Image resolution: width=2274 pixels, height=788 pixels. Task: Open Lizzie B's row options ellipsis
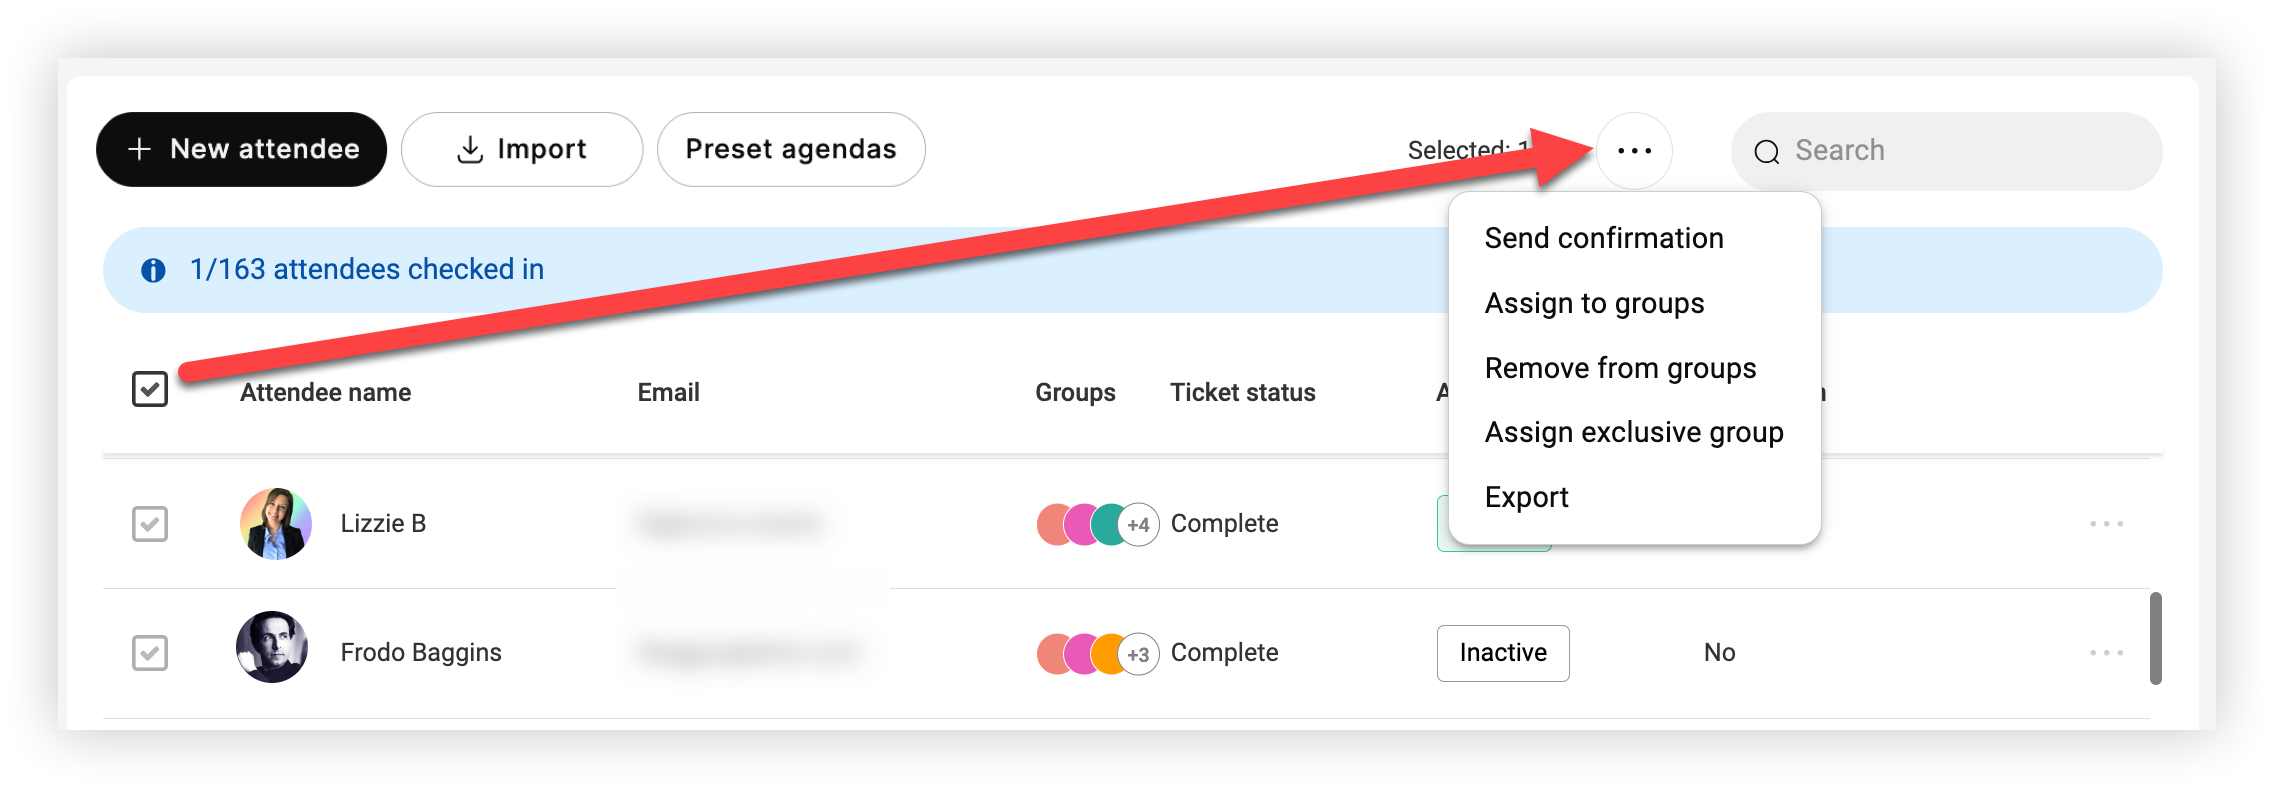[2106, 524]
